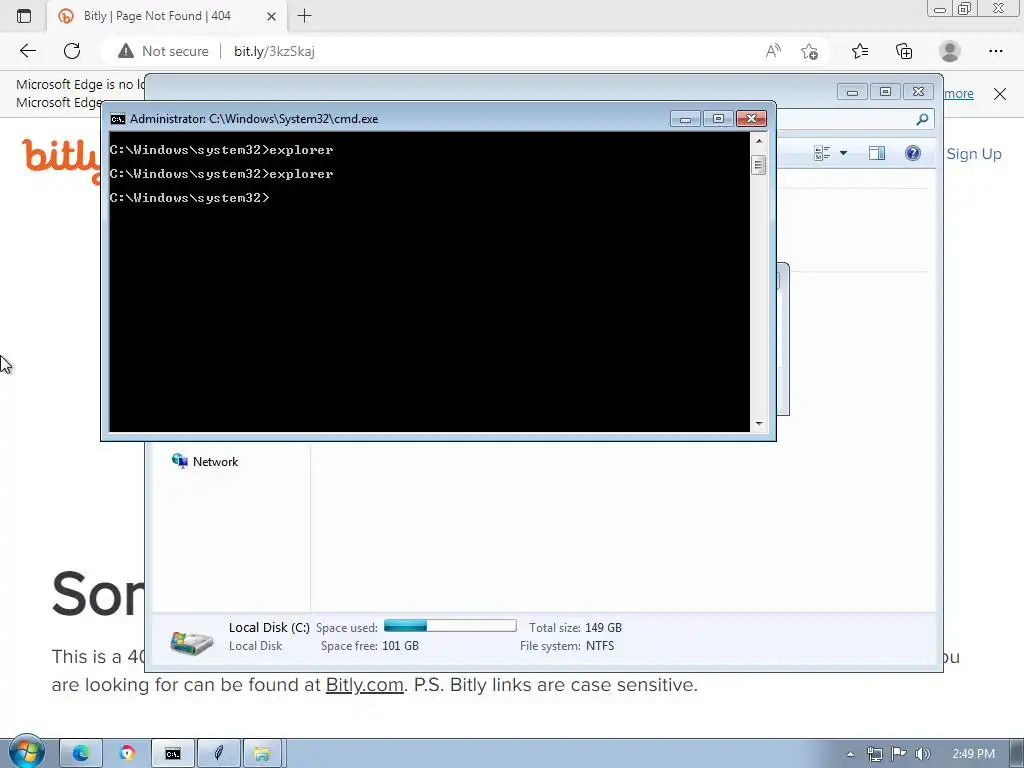Open a new Edge tab
The width and height of the screenshot is (1024, 768).
click(304, 16)
